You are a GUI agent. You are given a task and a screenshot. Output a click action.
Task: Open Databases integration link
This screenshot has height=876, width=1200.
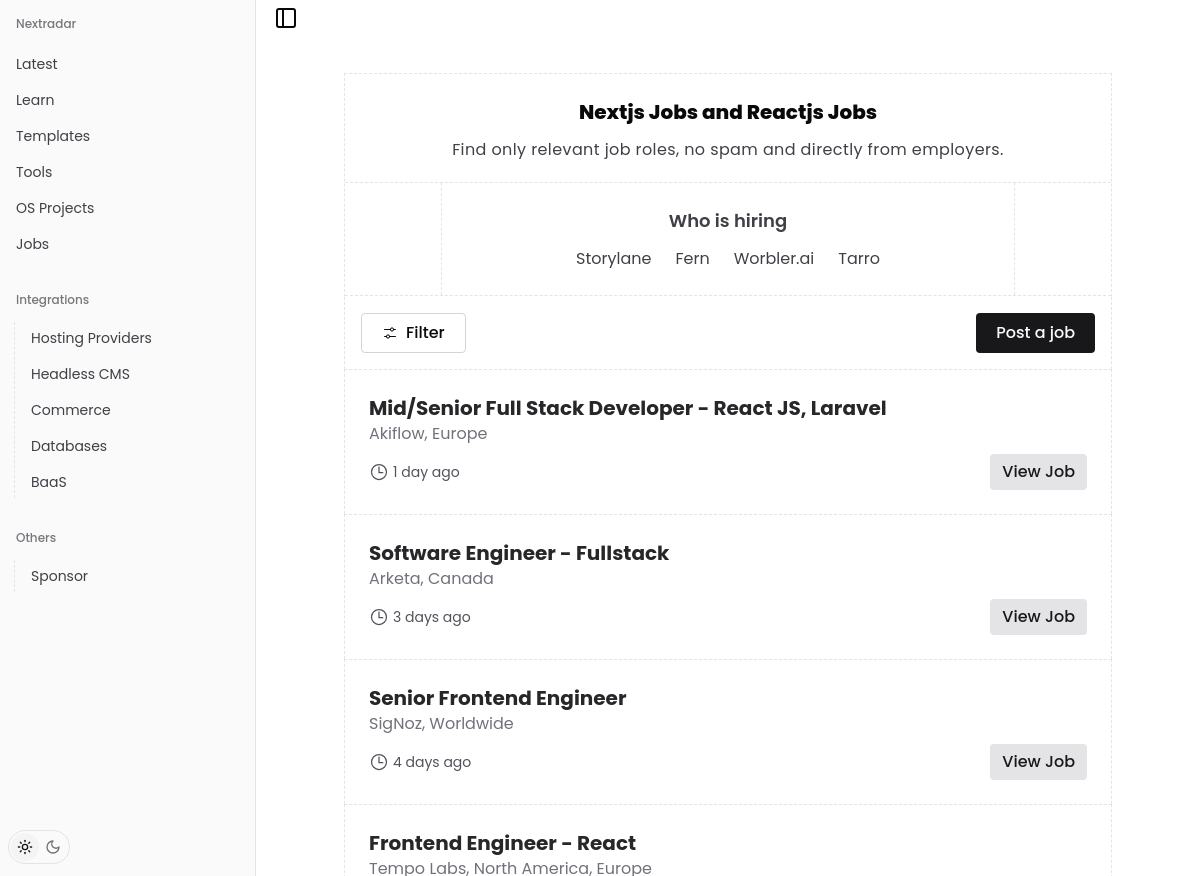click(x=69, y=446)
